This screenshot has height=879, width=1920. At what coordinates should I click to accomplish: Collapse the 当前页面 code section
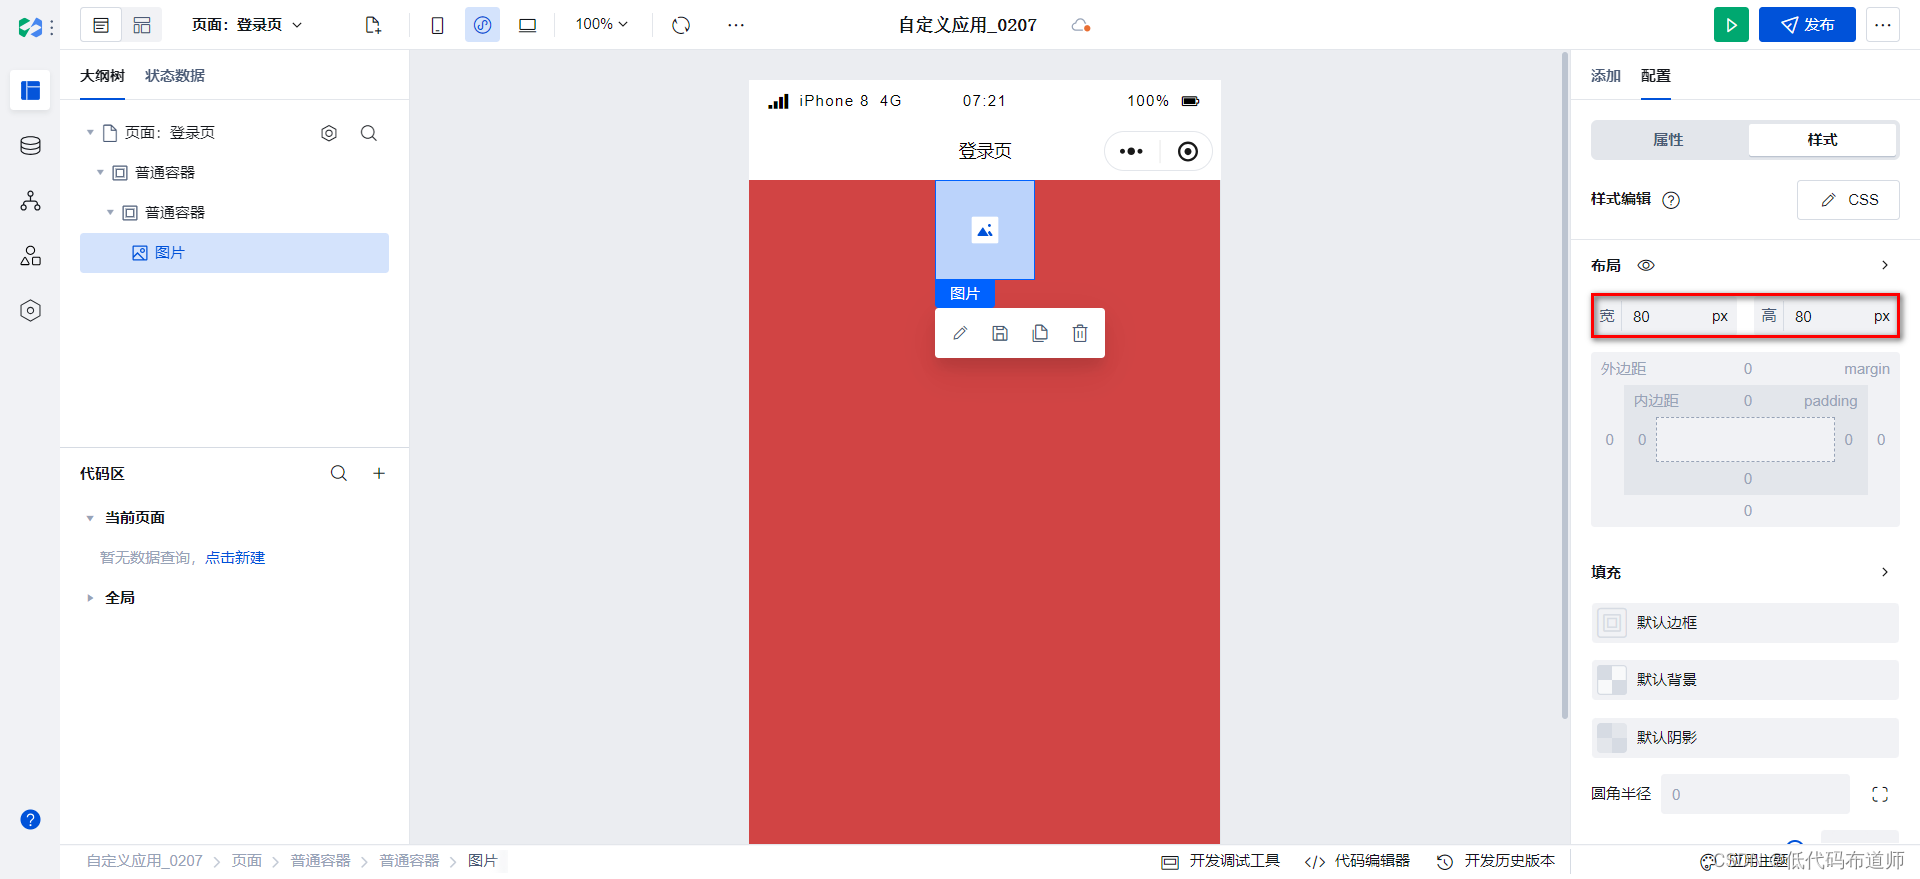(90, 518)
